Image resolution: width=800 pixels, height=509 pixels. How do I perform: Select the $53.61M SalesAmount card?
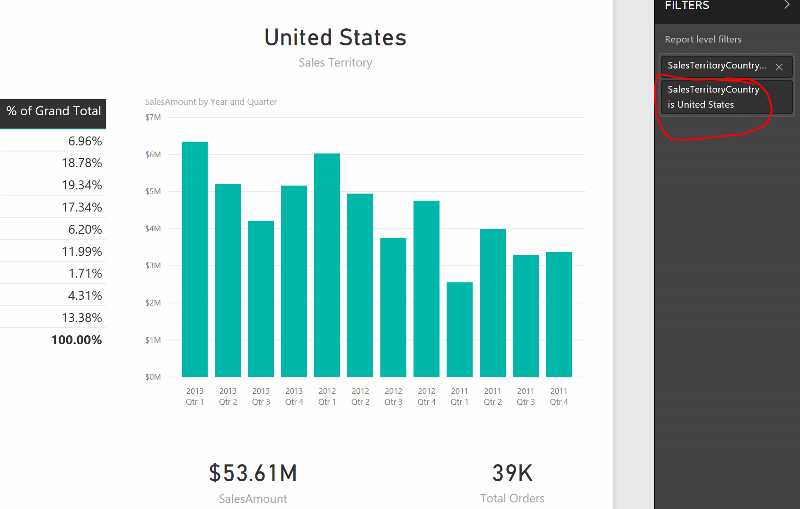(253, 481)
